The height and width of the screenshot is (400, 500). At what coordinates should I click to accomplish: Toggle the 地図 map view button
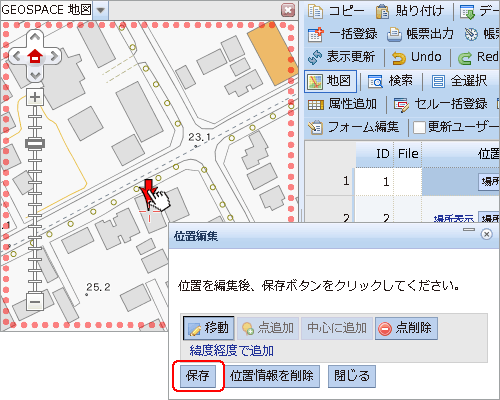[331, 81]
